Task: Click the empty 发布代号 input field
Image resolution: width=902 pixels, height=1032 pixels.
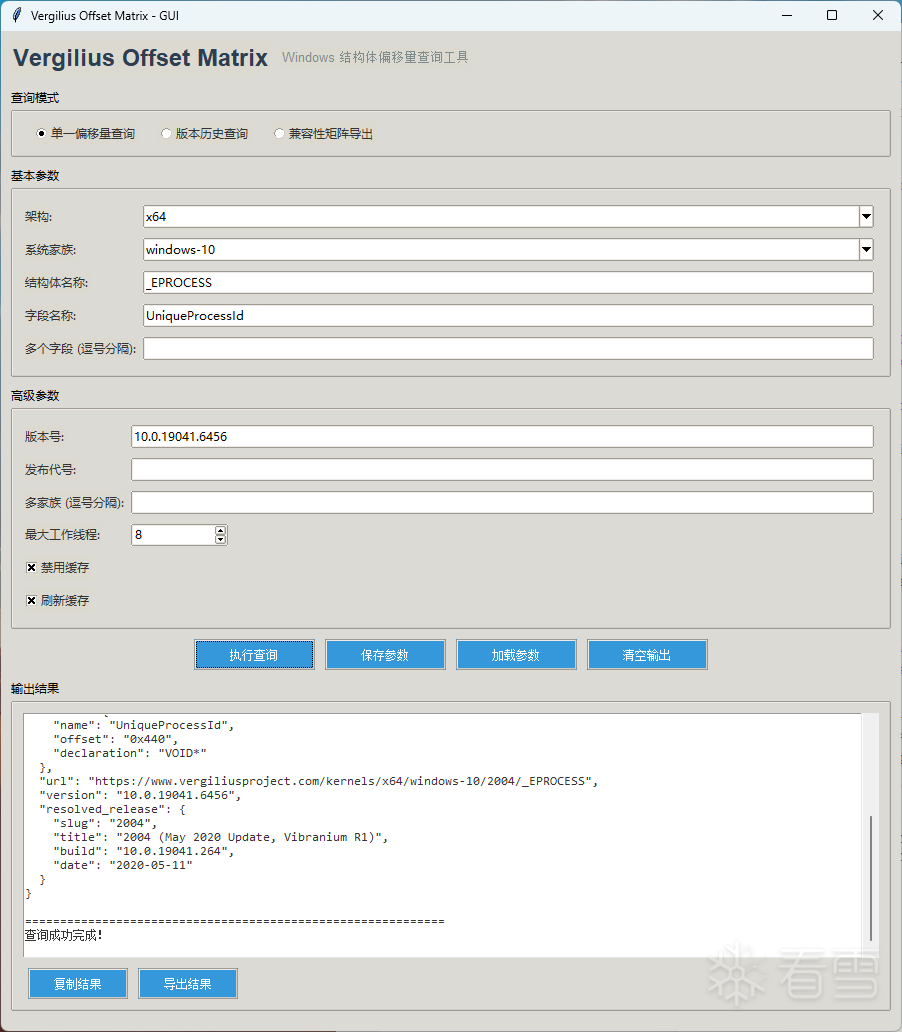Action: click(502, 469)
